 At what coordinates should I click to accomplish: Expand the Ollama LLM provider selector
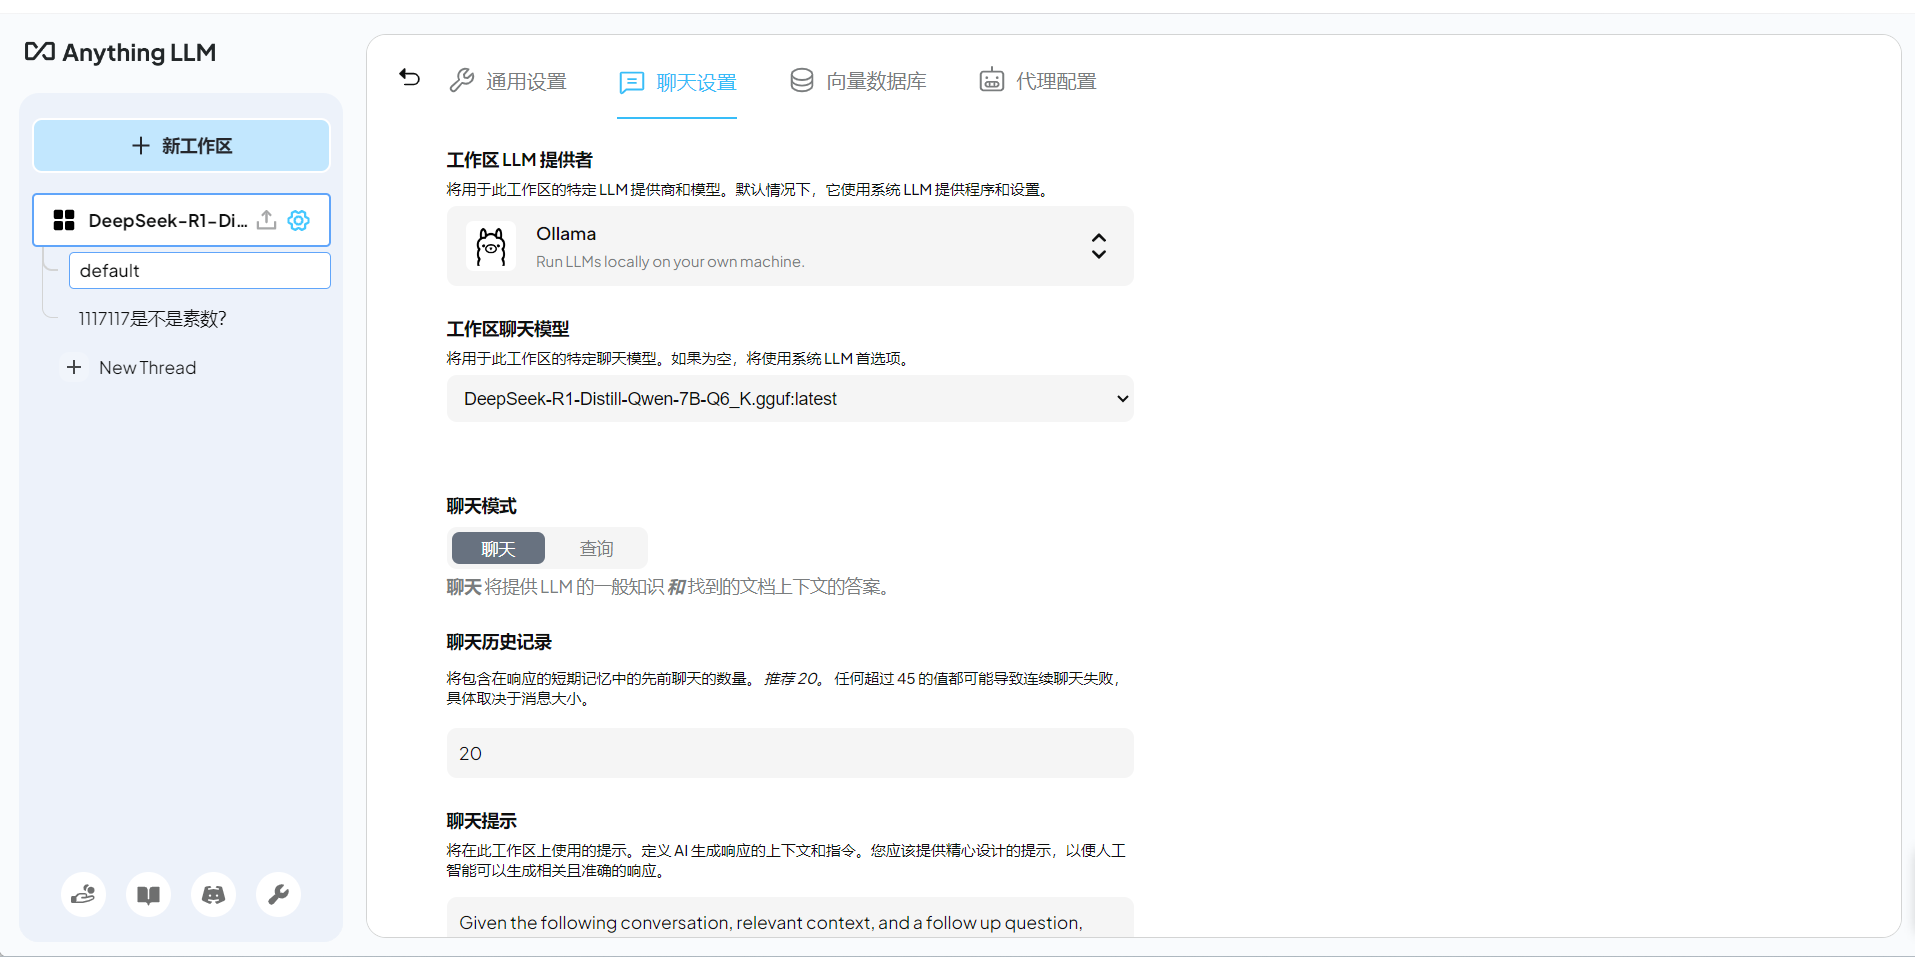[790, 246]
